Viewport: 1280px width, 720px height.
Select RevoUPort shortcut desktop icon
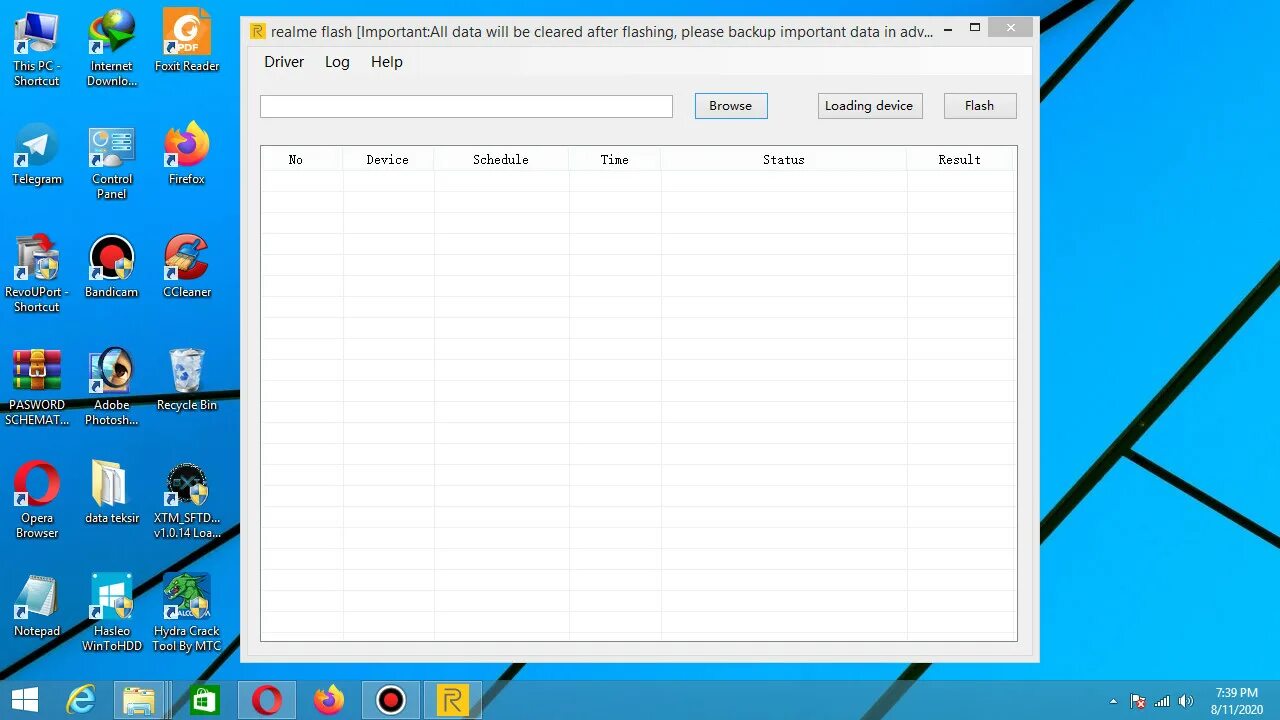(37, 275)
